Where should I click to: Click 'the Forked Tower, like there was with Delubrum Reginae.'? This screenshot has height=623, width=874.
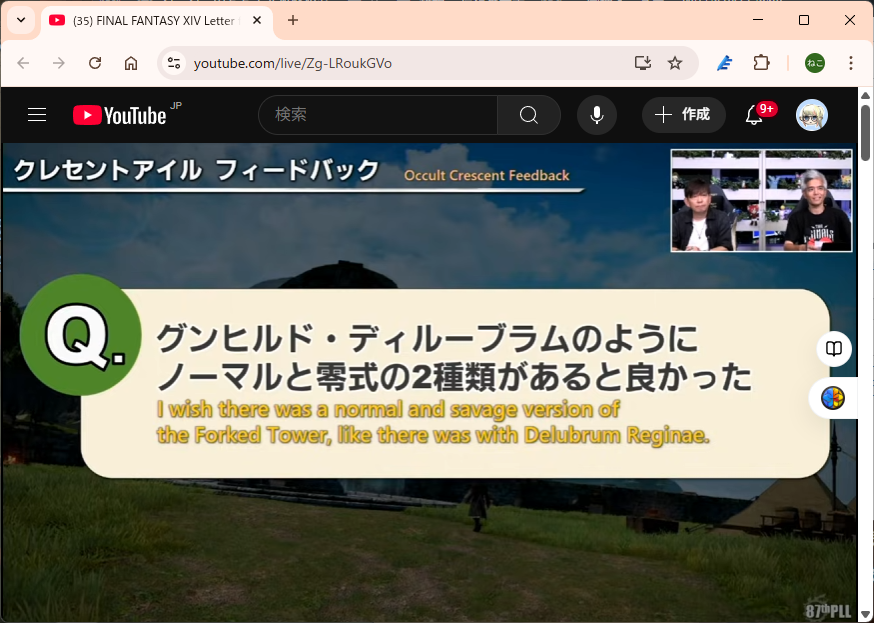(x=433, y=435)
